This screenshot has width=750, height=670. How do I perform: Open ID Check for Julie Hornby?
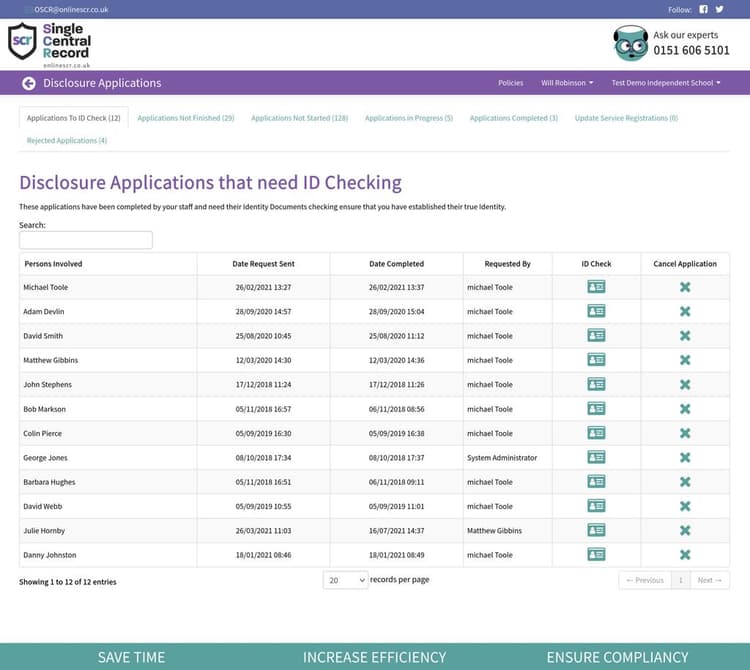pyautogui.click(x=596, y=531)
